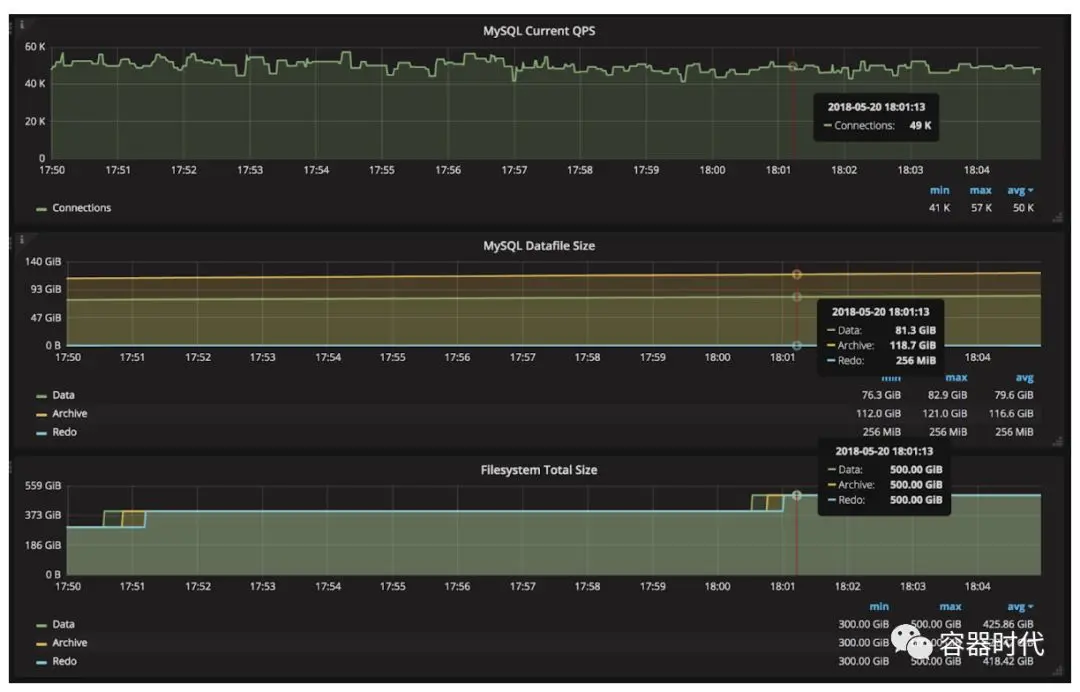This screenshot has width=1080, height=692.
Task: Sort QPS legend by the avg column
Action: [x=1017, y=191]
